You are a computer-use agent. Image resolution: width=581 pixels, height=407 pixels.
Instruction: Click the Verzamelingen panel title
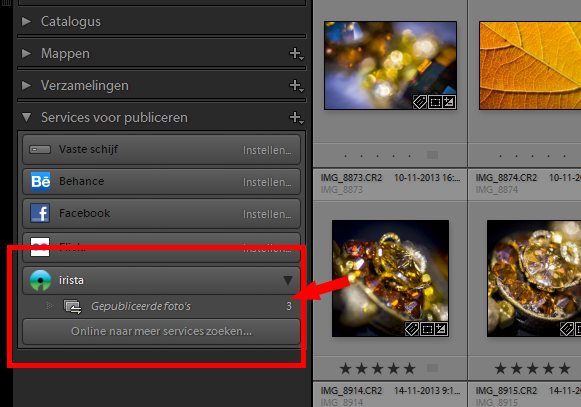[85, 86]
